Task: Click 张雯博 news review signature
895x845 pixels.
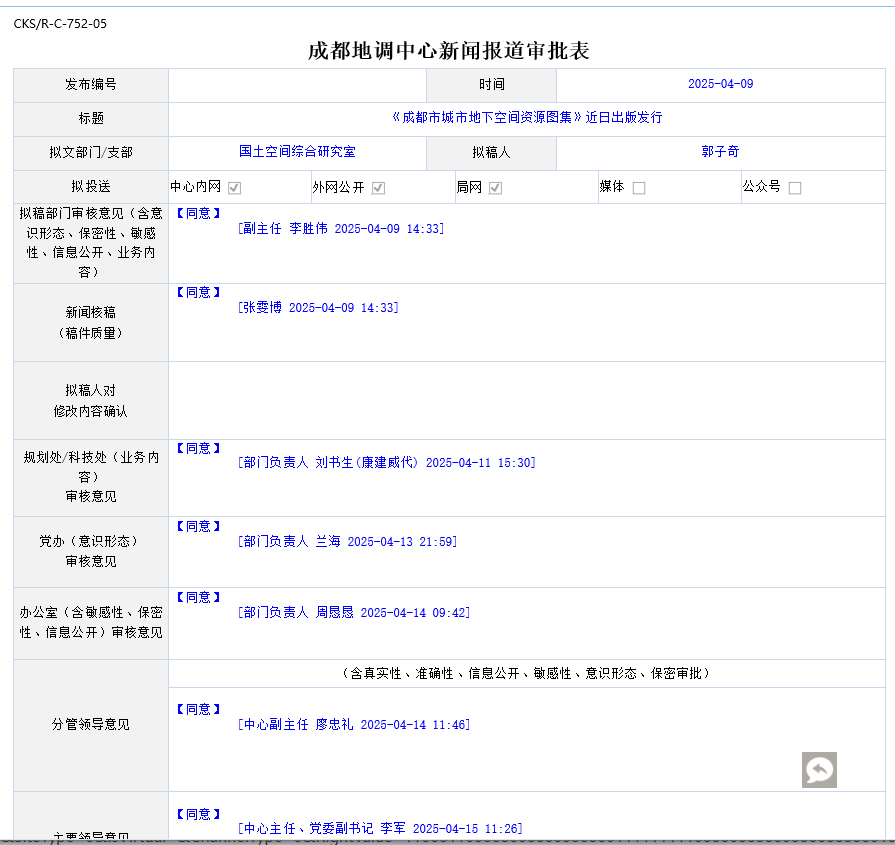Action: [x=318, y=308]
